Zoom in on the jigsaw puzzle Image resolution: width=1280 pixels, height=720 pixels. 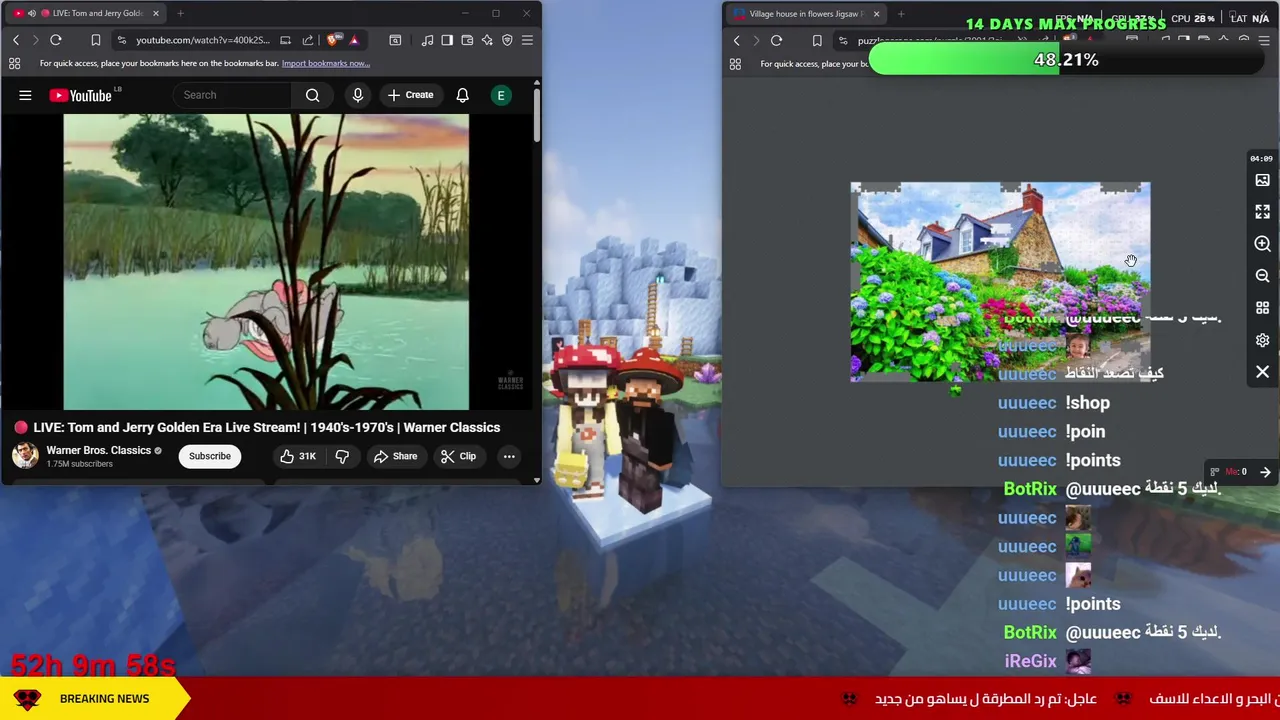tap(1262, 244)
